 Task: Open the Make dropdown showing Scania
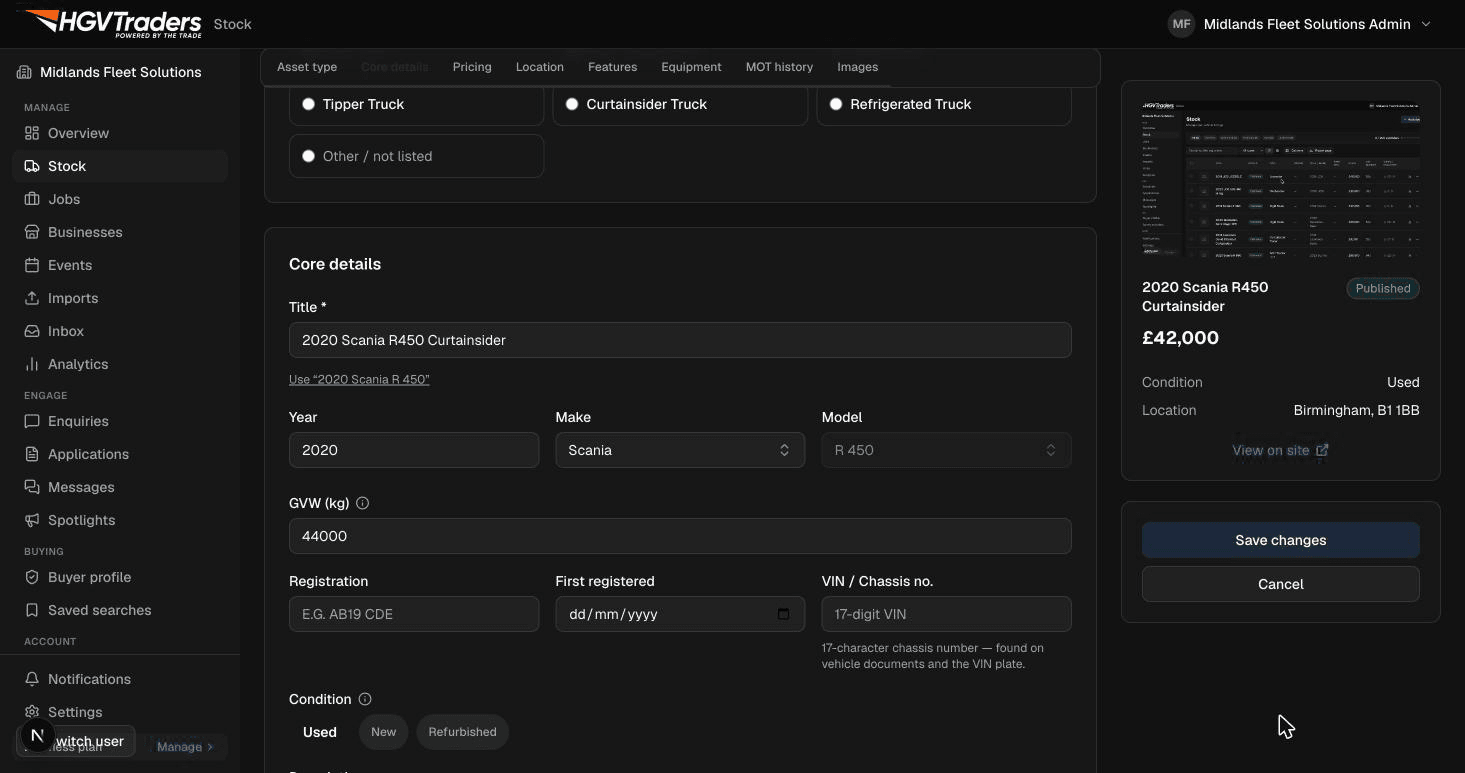pyautogui.click(x=680, y=450)
